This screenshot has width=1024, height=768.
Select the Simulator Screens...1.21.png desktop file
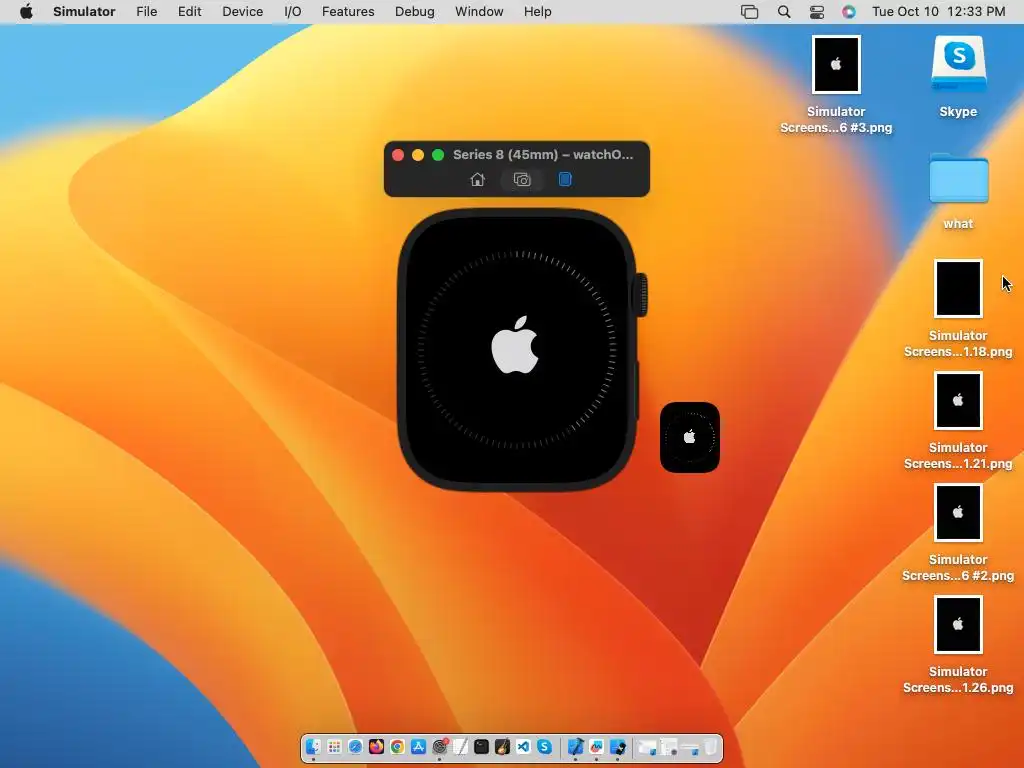(958, 421)
